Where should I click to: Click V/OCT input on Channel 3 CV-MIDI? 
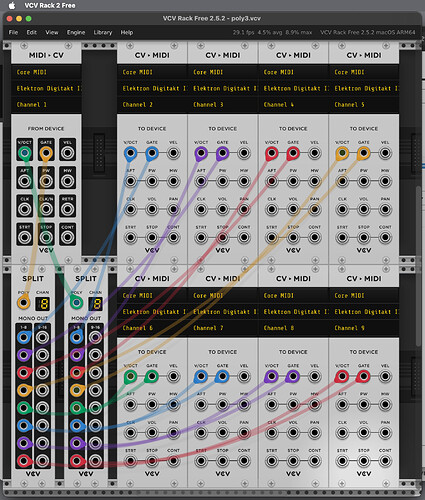201,153
